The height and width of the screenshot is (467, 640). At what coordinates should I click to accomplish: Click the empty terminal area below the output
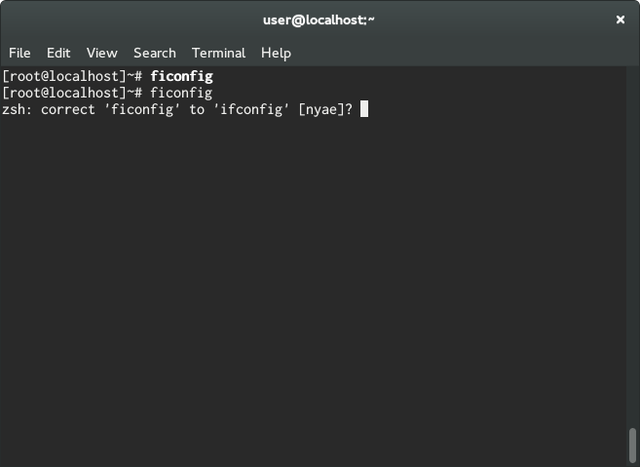(x=313, y=286)
